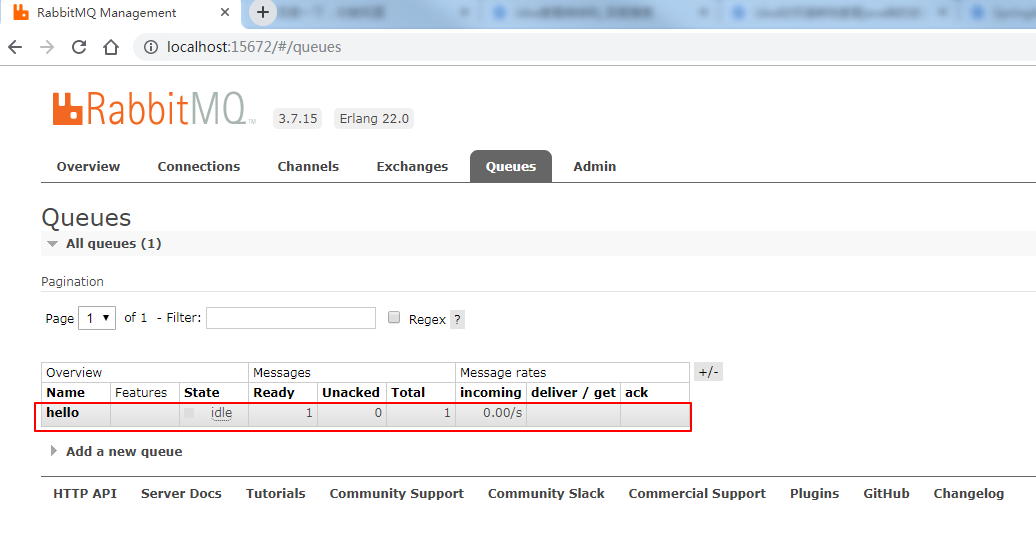Switch to the Overview tab
Screen dimensions: 1036x541
[89, 166]
